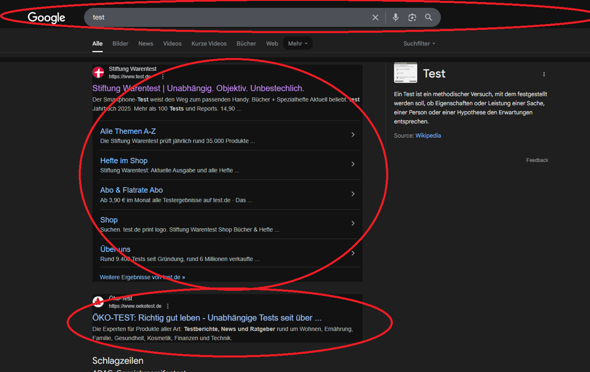
Task: Expand chevron for Über uns
Action: [353, 253]
